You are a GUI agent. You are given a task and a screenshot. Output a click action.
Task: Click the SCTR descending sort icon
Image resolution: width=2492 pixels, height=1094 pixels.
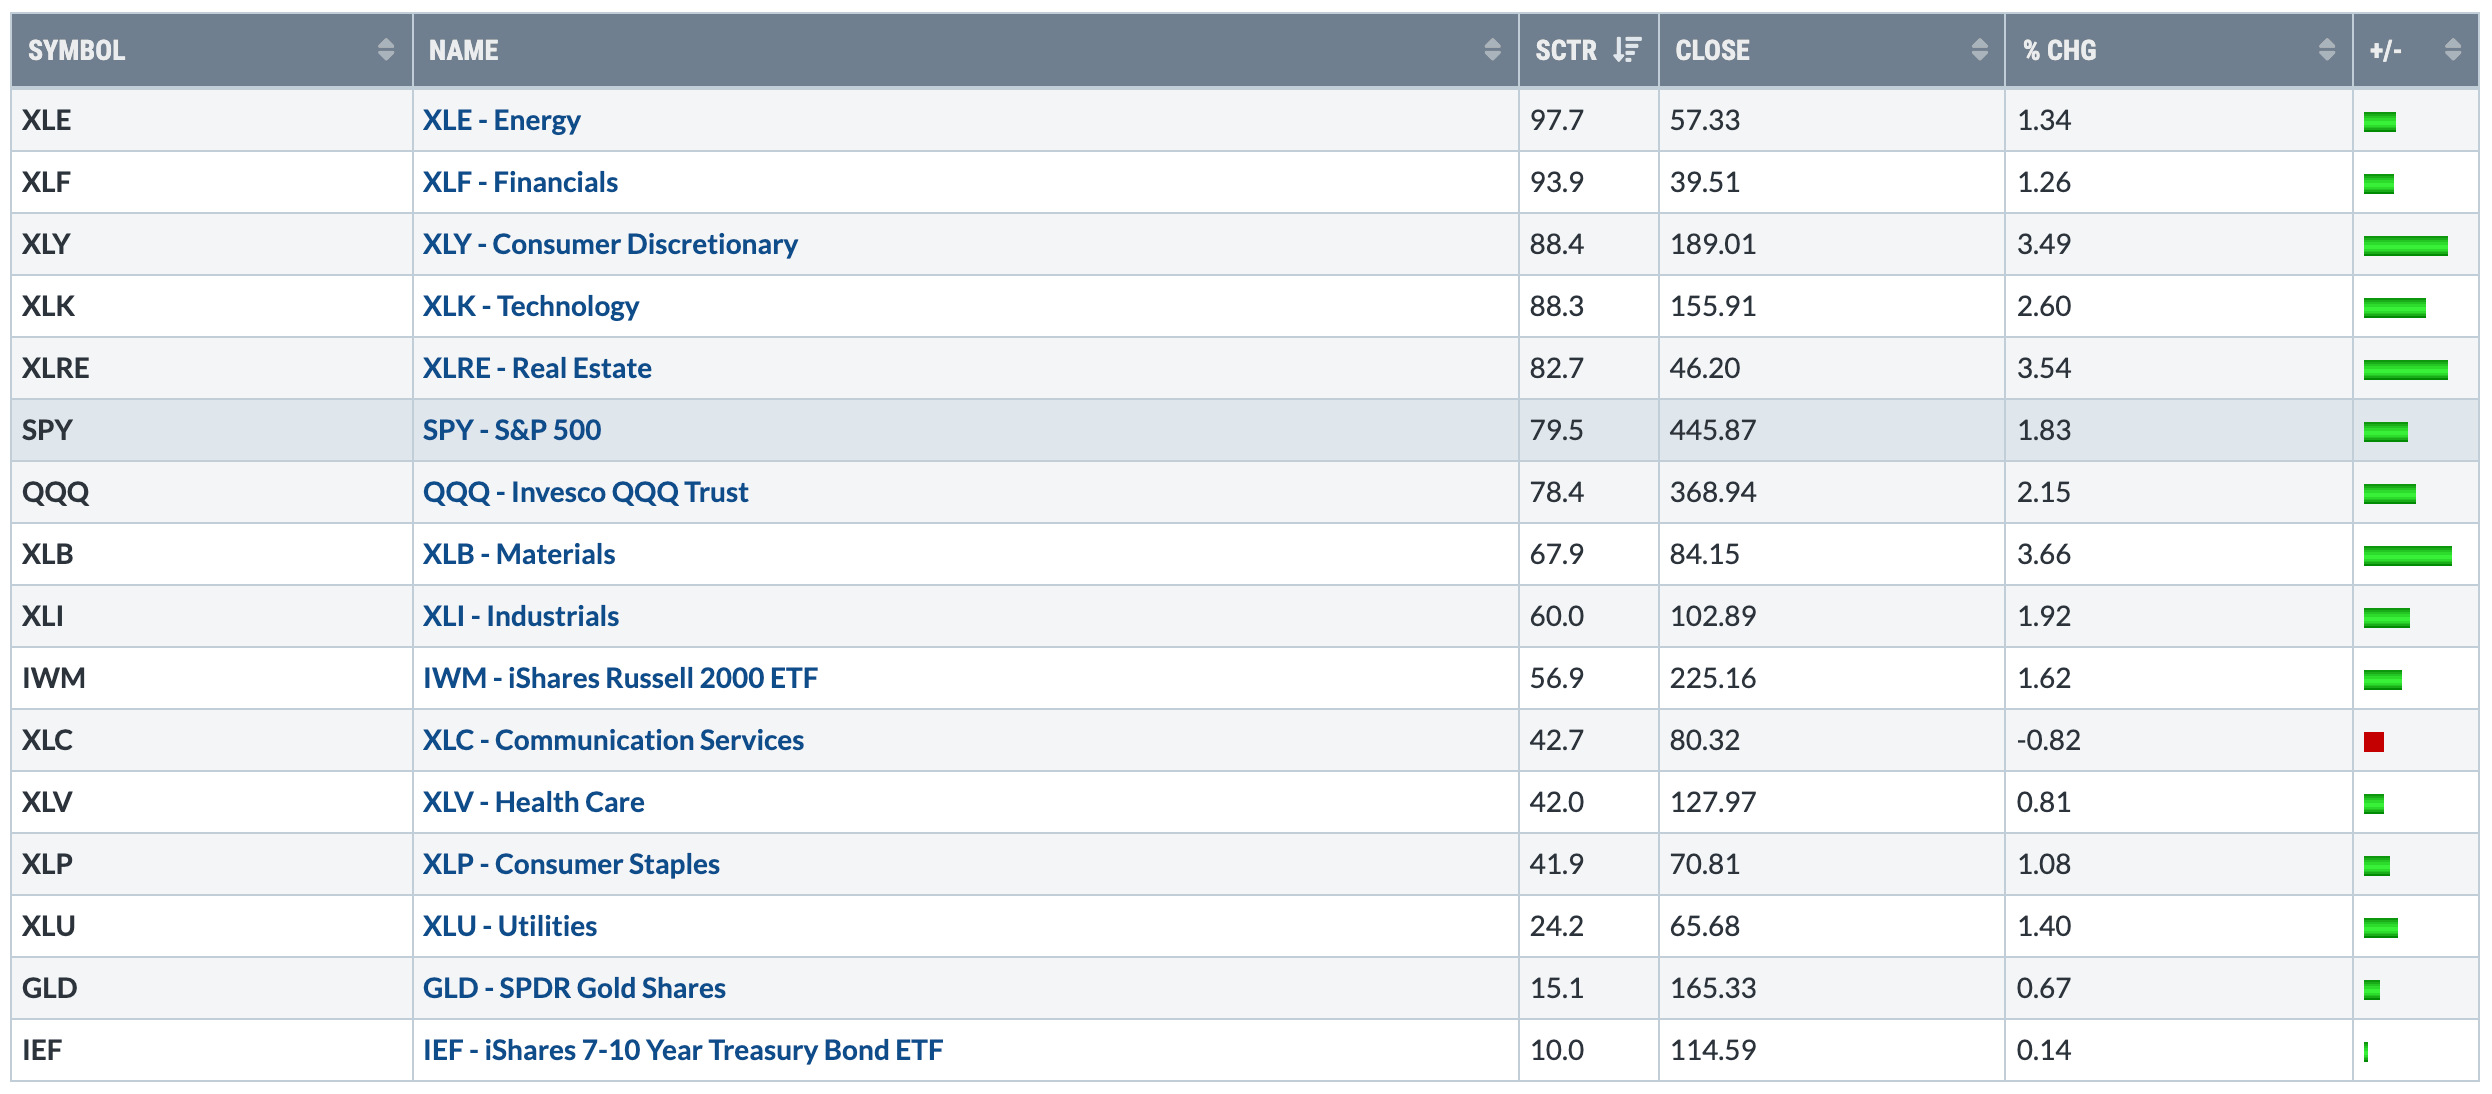pyautogui.click(x=1627, y=50)
